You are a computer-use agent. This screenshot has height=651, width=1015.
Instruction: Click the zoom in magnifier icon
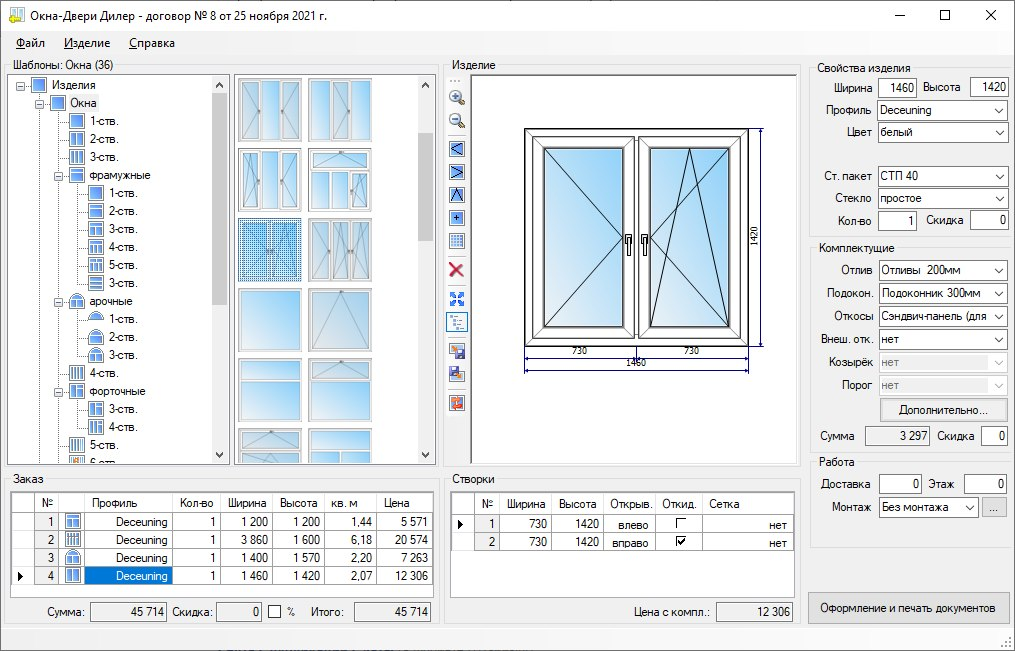pos(457,98)
